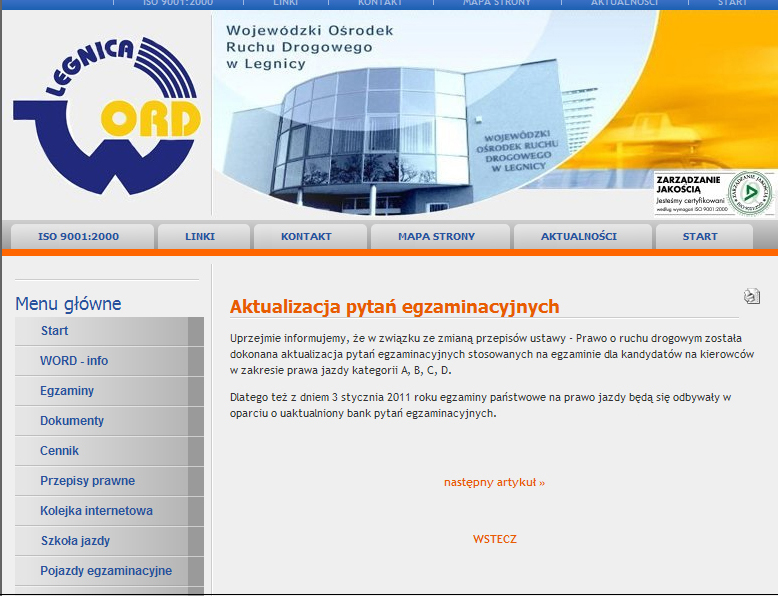
Task: Click the ISO quality management certificate badge
Action: coord(714,193)
